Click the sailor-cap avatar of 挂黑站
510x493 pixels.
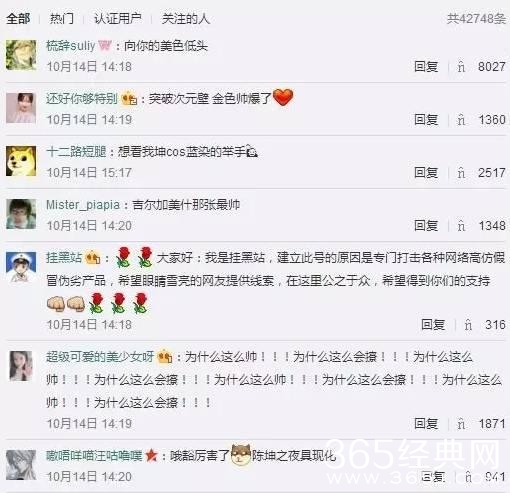pyautogui.click(x=21, y=267)
